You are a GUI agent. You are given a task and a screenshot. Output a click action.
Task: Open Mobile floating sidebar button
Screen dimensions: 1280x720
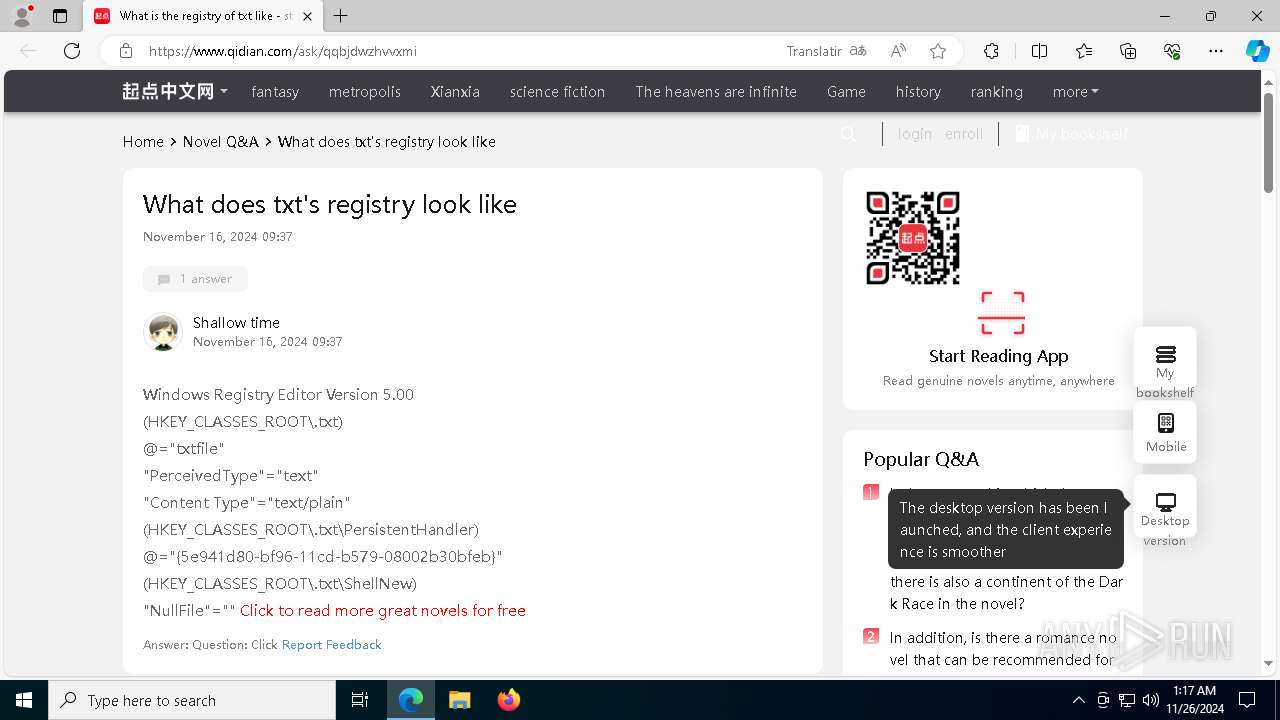(x=1165, y=432)
